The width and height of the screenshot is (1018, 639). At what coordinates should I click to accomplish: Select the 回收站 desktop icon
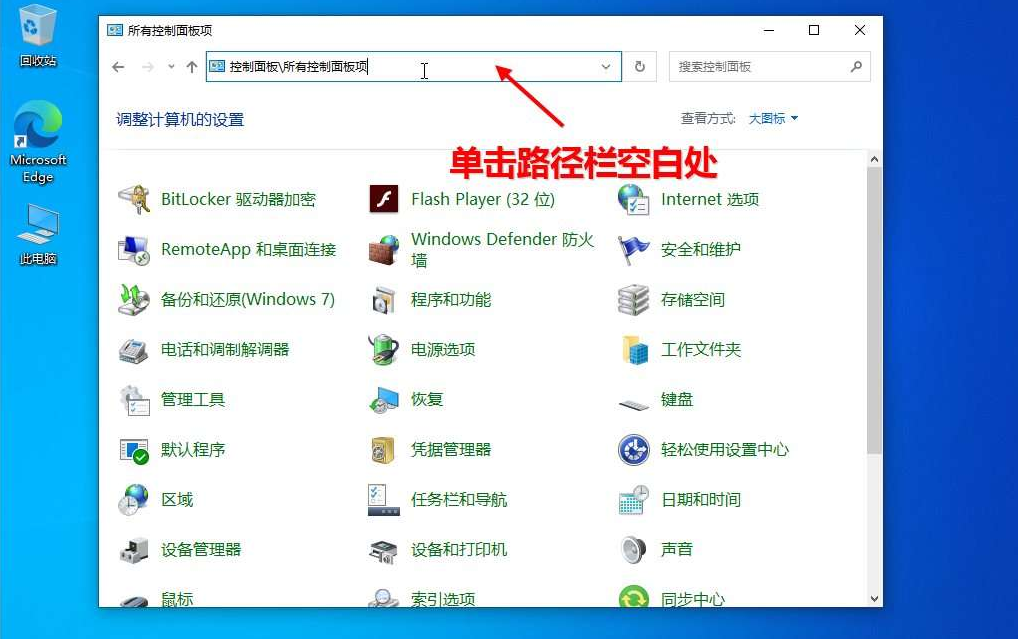(38, 36)
